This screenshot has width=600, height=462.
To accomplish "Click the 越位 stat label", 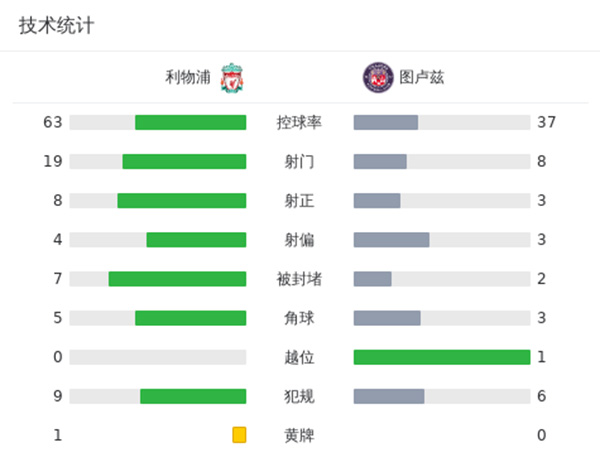I will 299,357.
